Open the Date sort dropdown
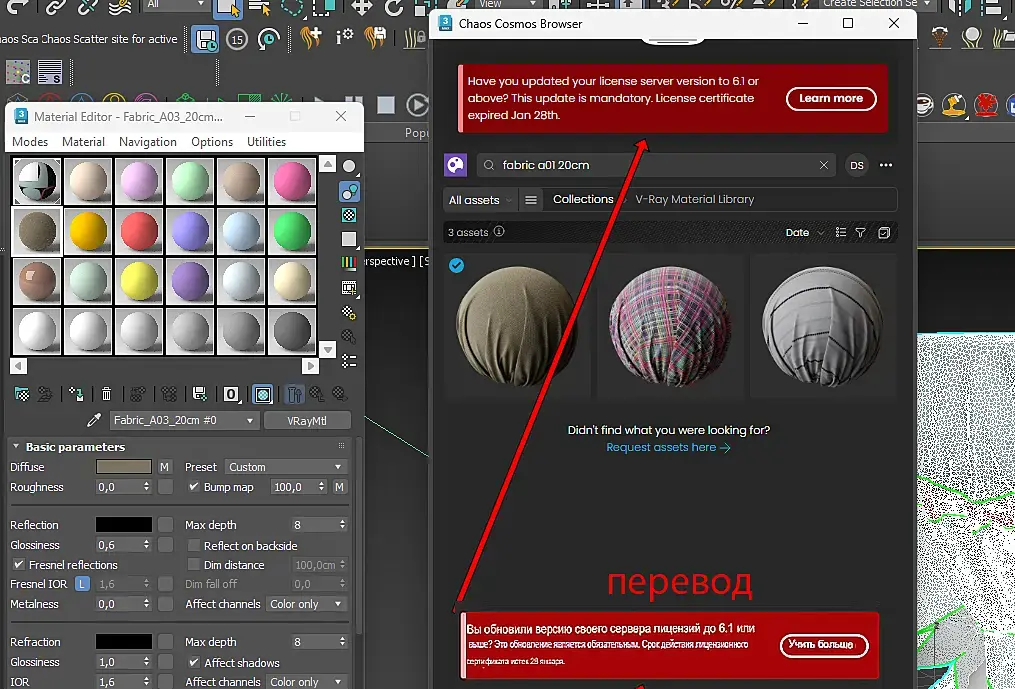The width and height of the screenshot is (1015, 689). 805,232
